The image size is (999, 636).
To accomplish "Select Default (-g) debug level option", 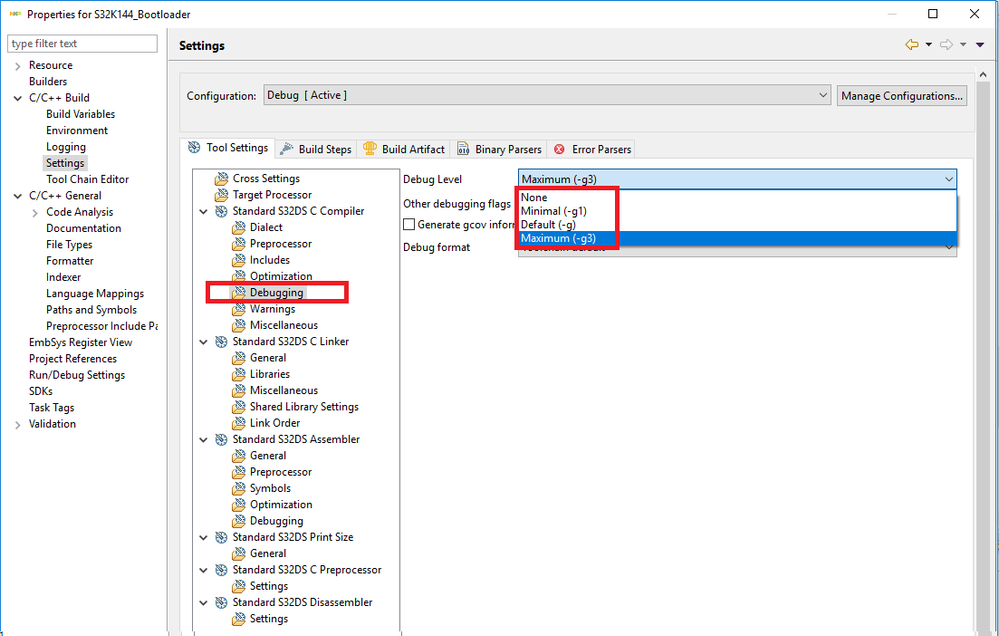I will coord(738,224).
